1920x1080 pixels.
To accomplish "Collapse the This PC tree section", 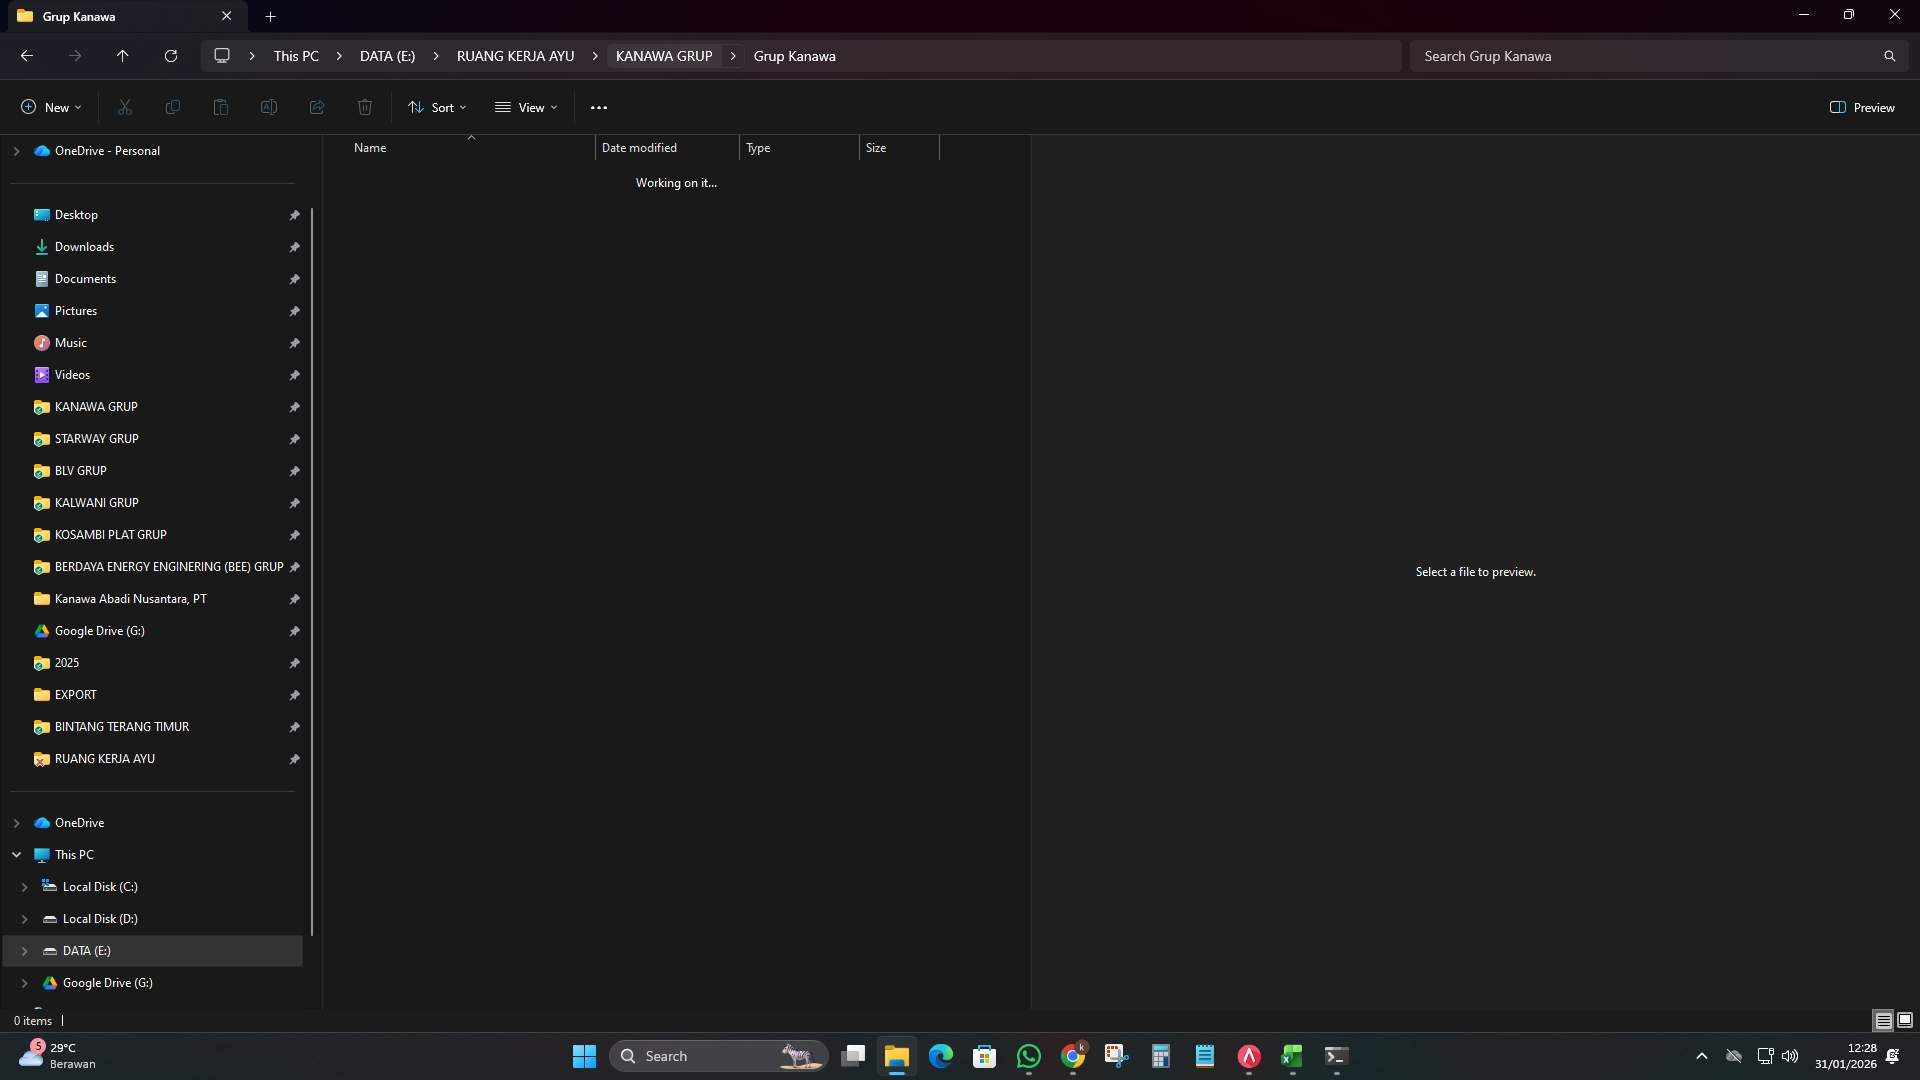I will [x=16, y=854].
